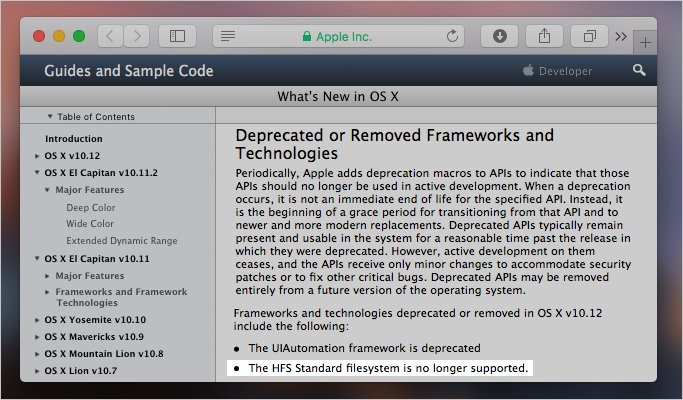
Task: Open OS X v10.12 chapter link
Action: pos(72,156)
